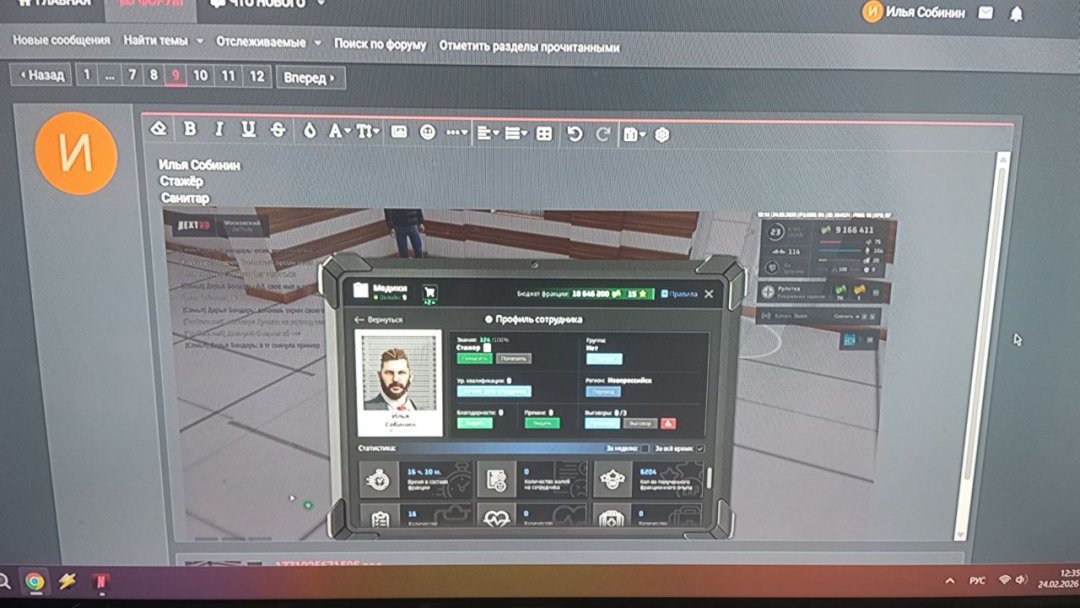Open notifications bell icon
Viewport: 1080px width, 608px height.
[1016, 13]
